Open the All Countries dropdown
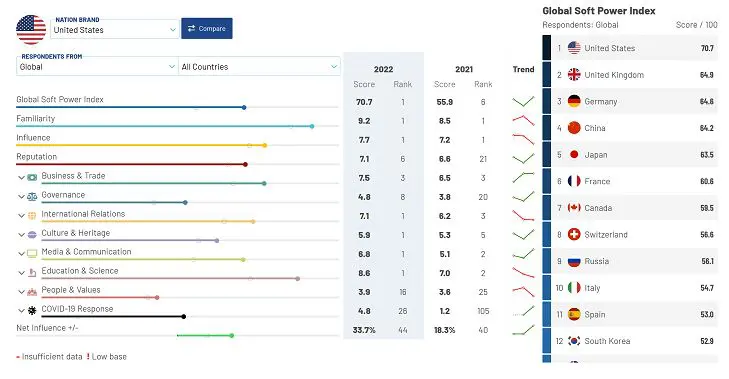Screen dimensions: 729x379 click(259, 66)
